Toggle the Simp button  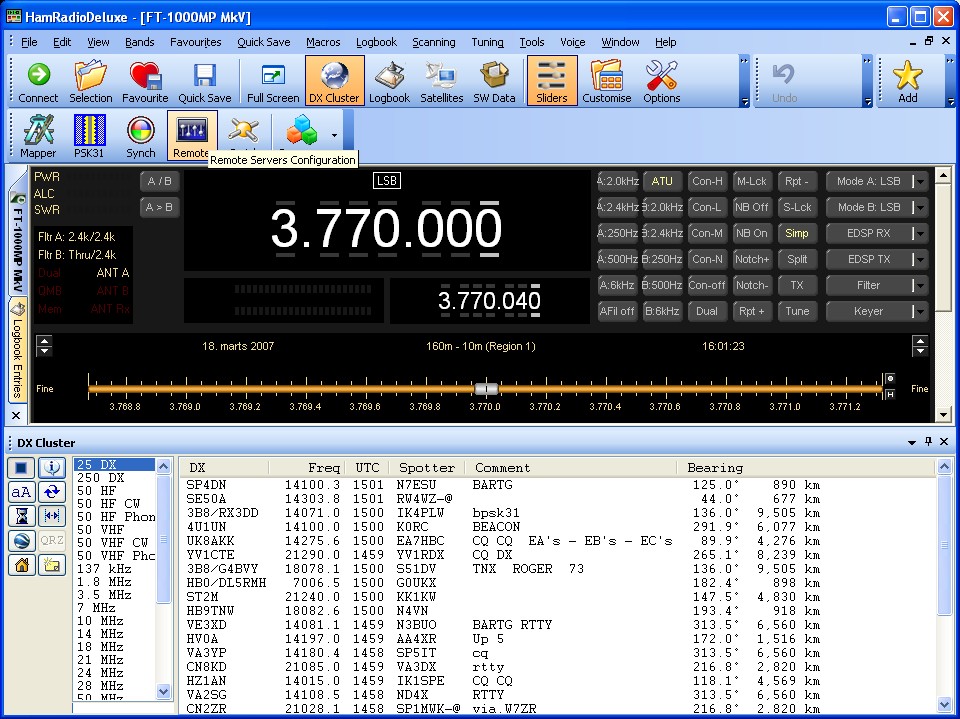[x=797, y=233]
